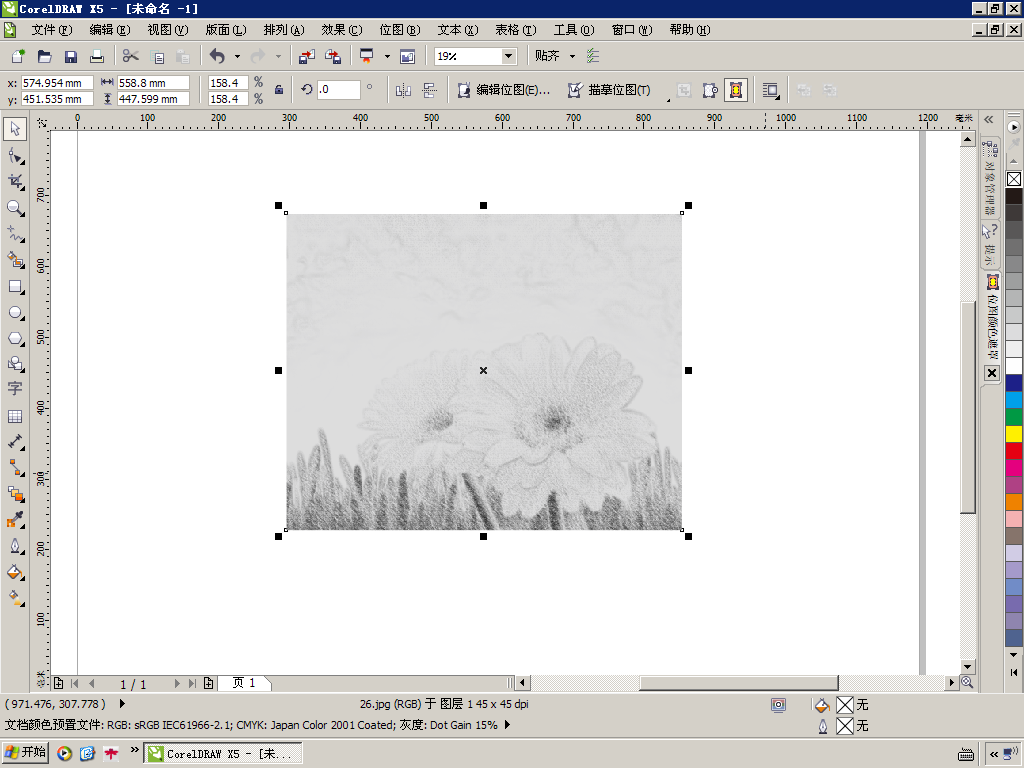Open the undo history dropdown arrow
Image resolution: width=1024 pixels, height=768 pixels.
237,56
